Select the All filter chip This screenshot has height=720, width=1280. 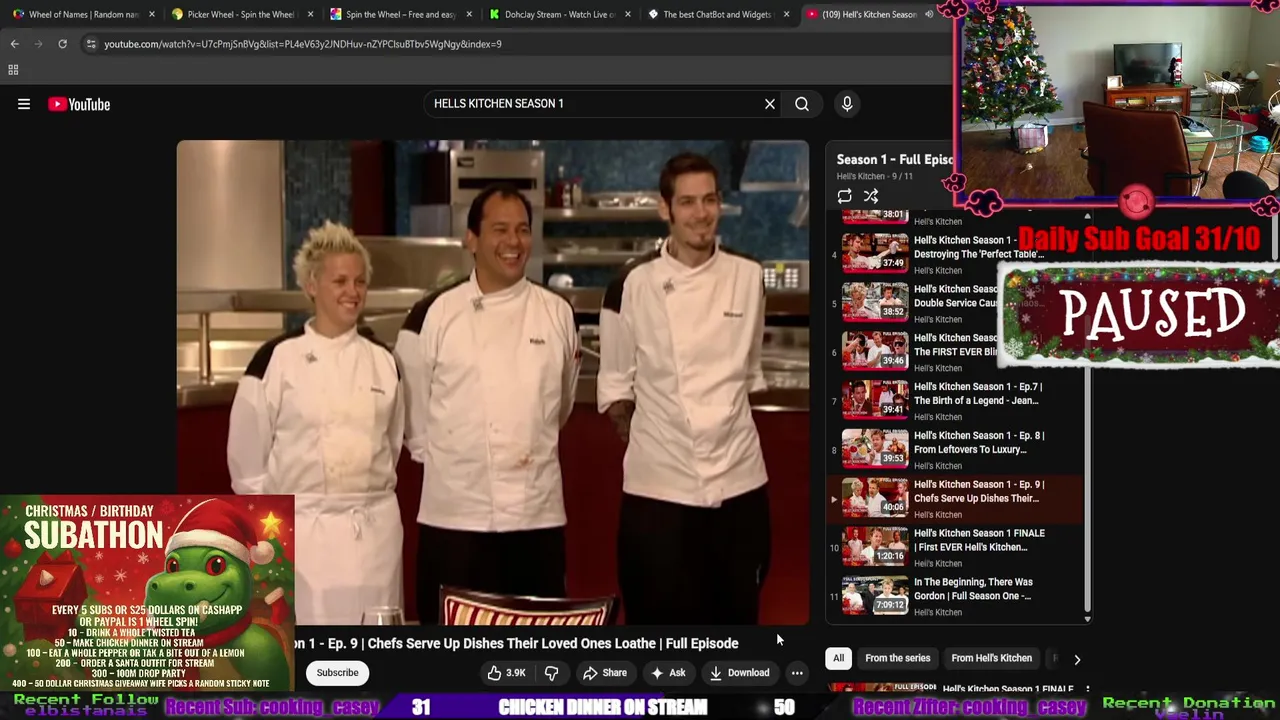[838, 658]
